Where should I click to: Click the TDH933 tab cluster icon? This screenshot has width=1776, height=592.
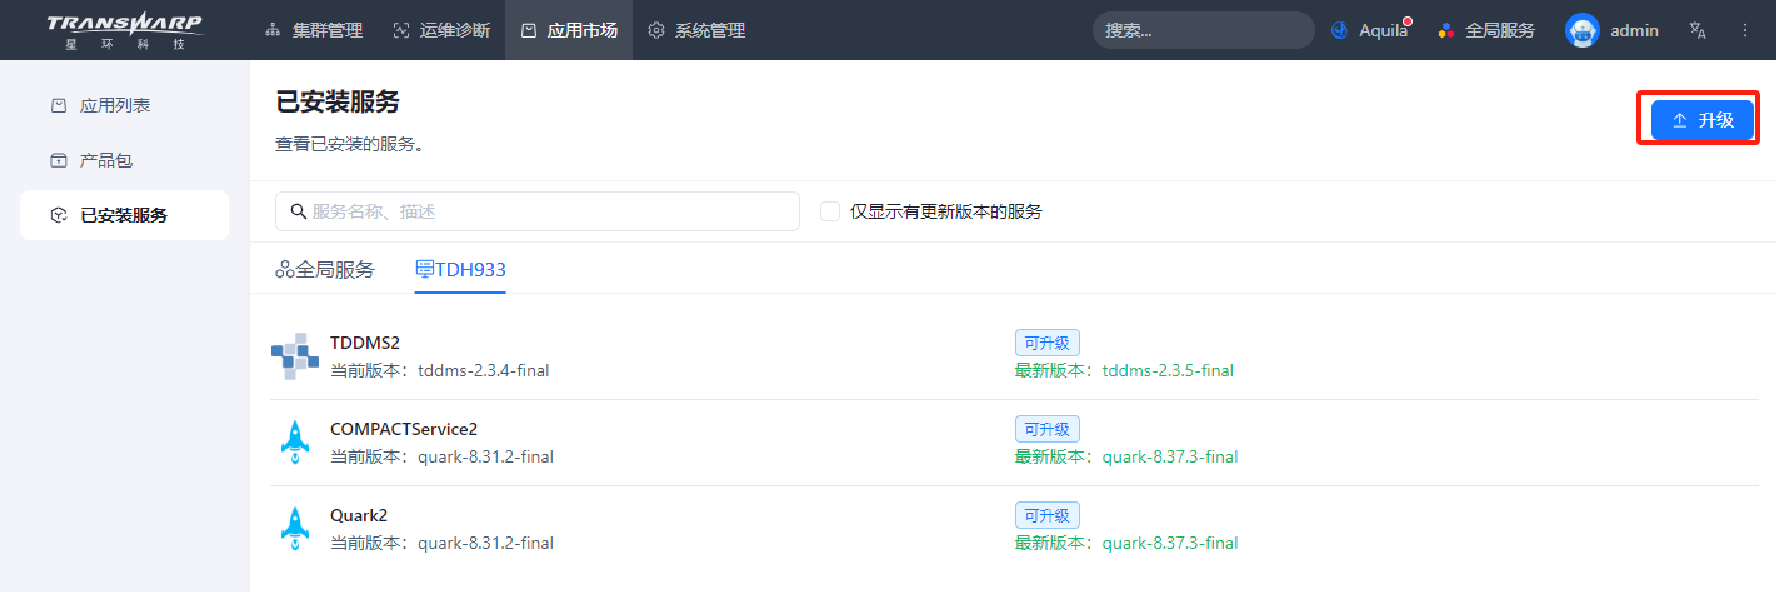pyautogui.click(x=425, y=268)
